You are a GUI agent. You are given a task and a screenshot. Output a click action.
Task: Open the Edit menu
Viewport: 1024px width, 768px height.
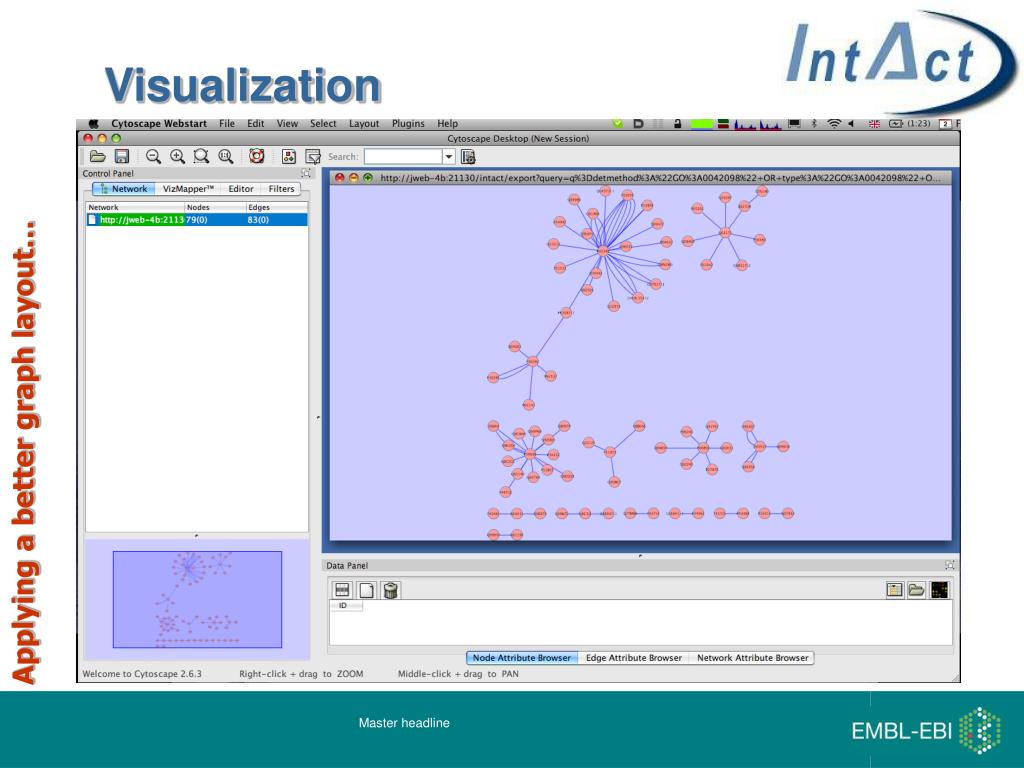pos(255,123)
